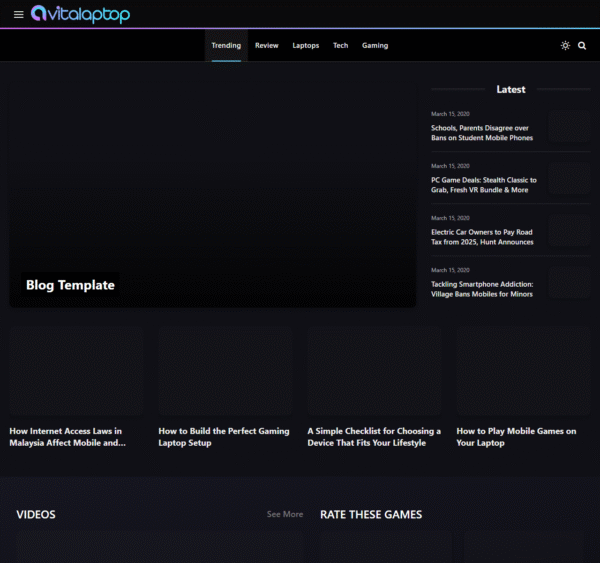Open Tackling Smartphone Addiction article
Screen dimensions: 600x563
coord(482,289)
